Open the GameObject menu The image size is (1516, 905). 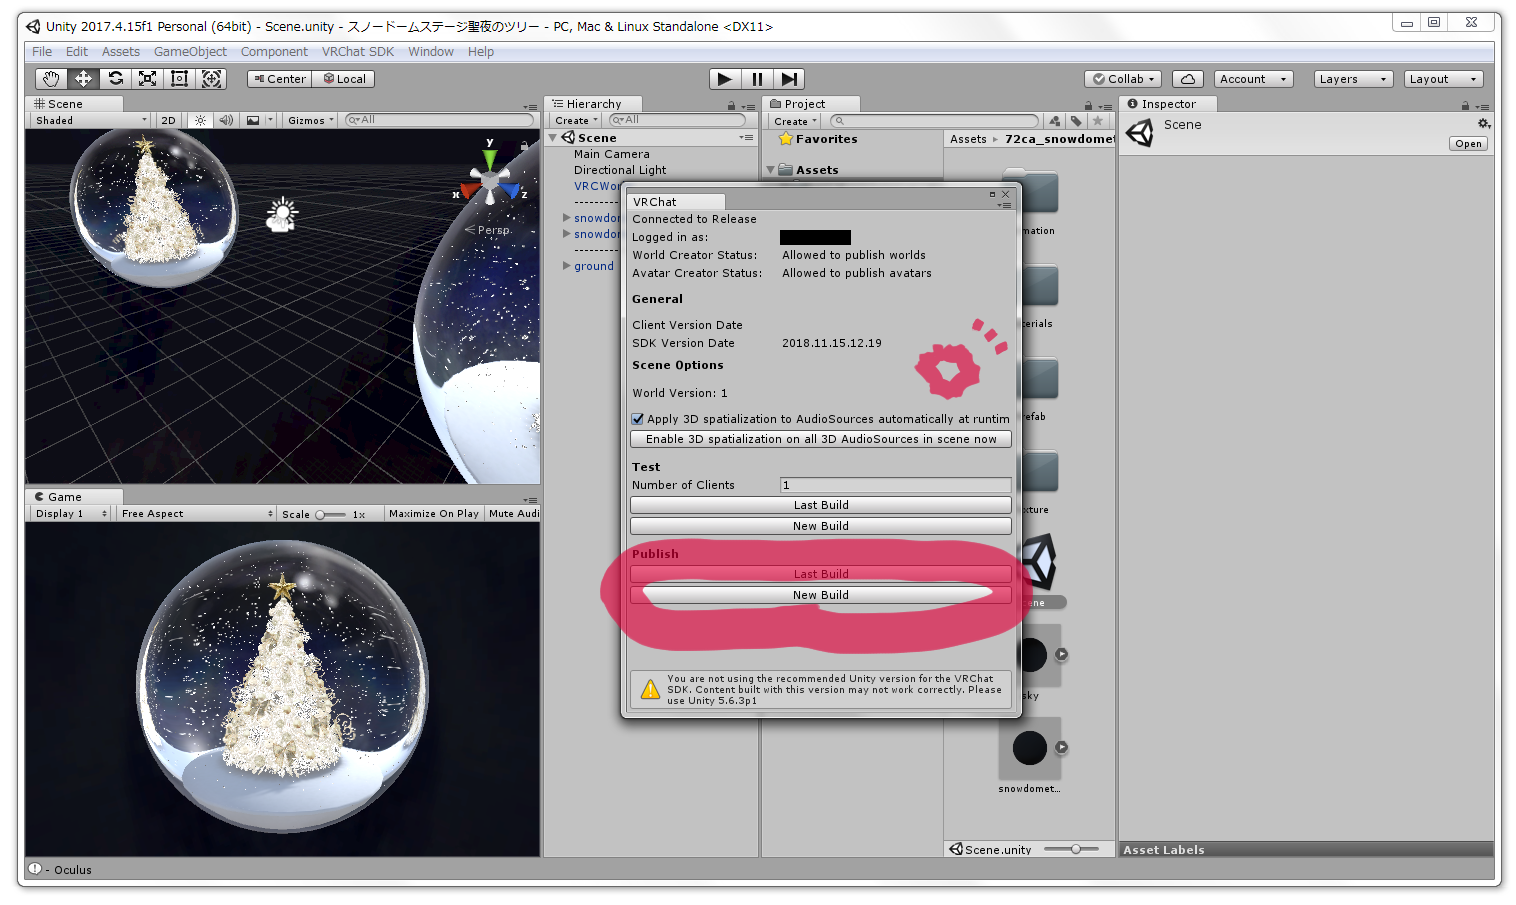tap(190, 52)
